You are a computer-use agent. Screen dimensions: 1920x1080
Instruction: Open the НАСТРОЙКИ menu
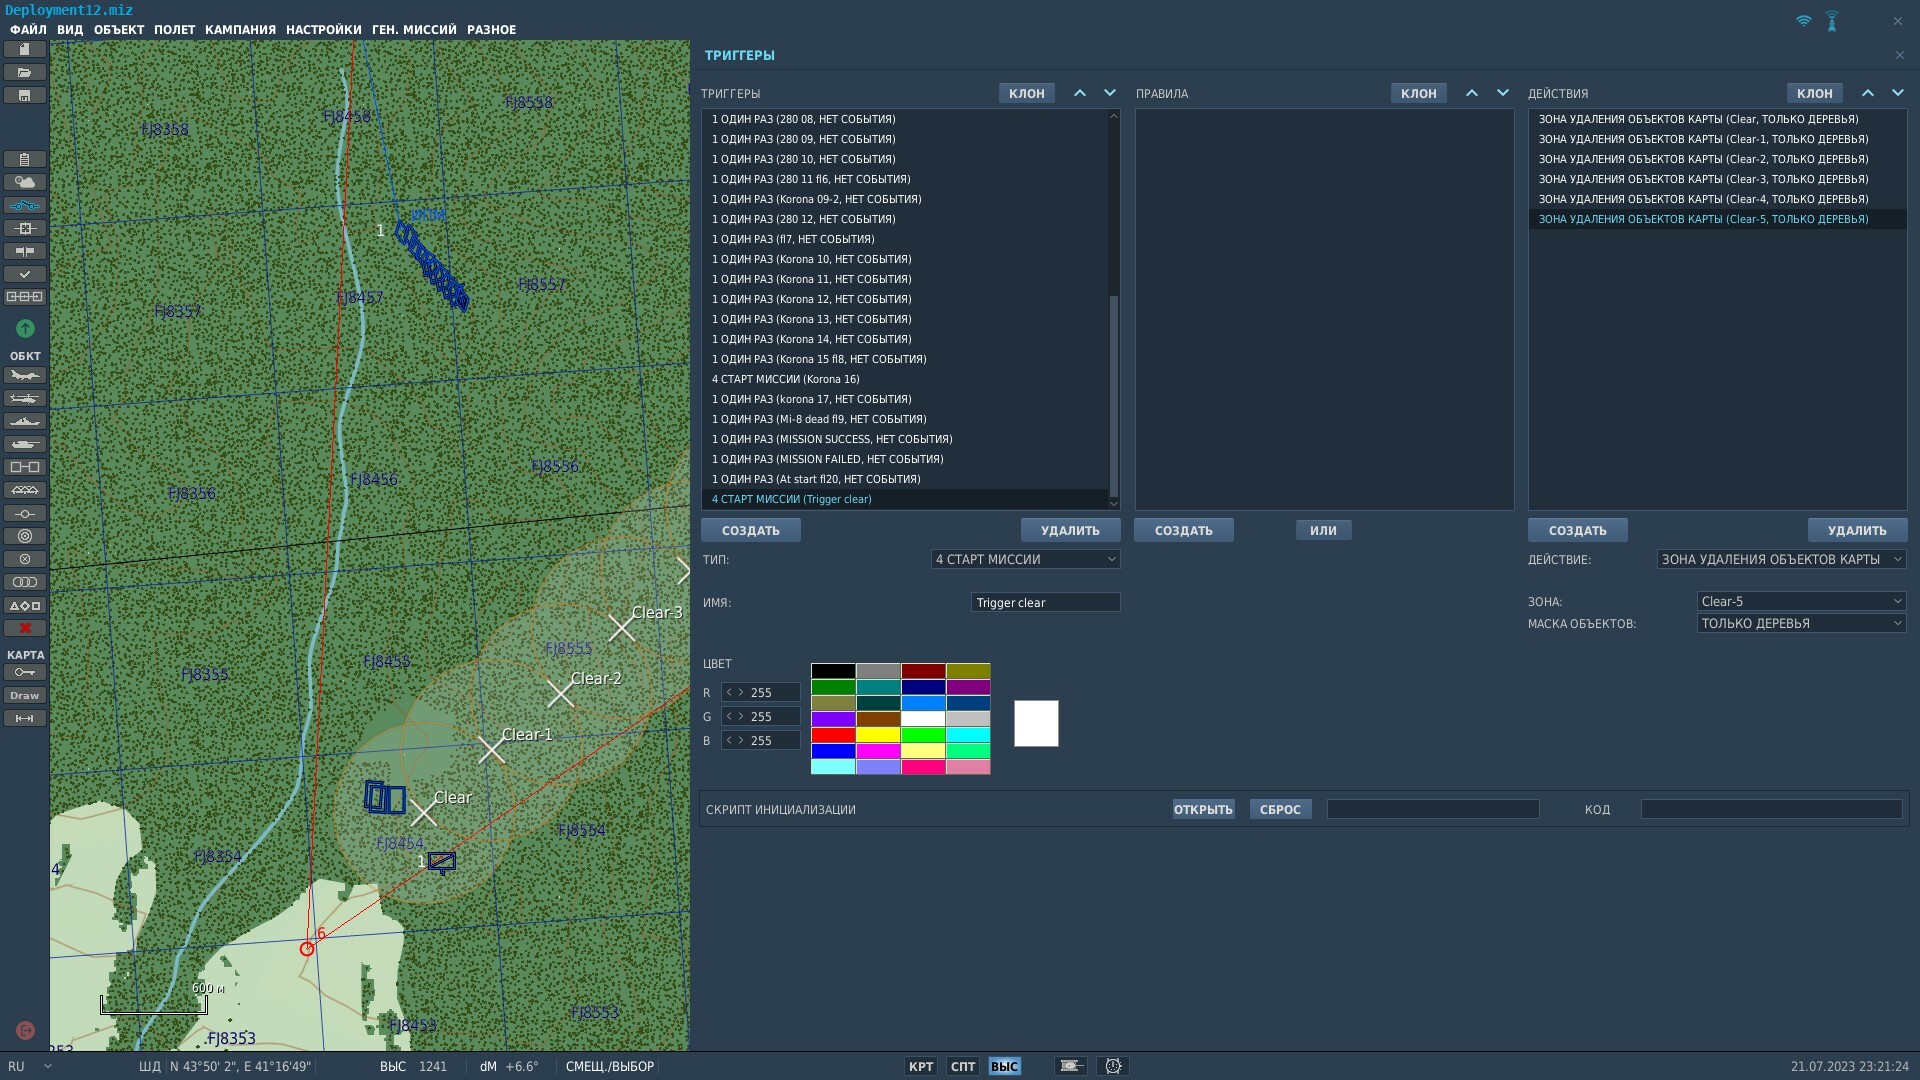point(324,30)
